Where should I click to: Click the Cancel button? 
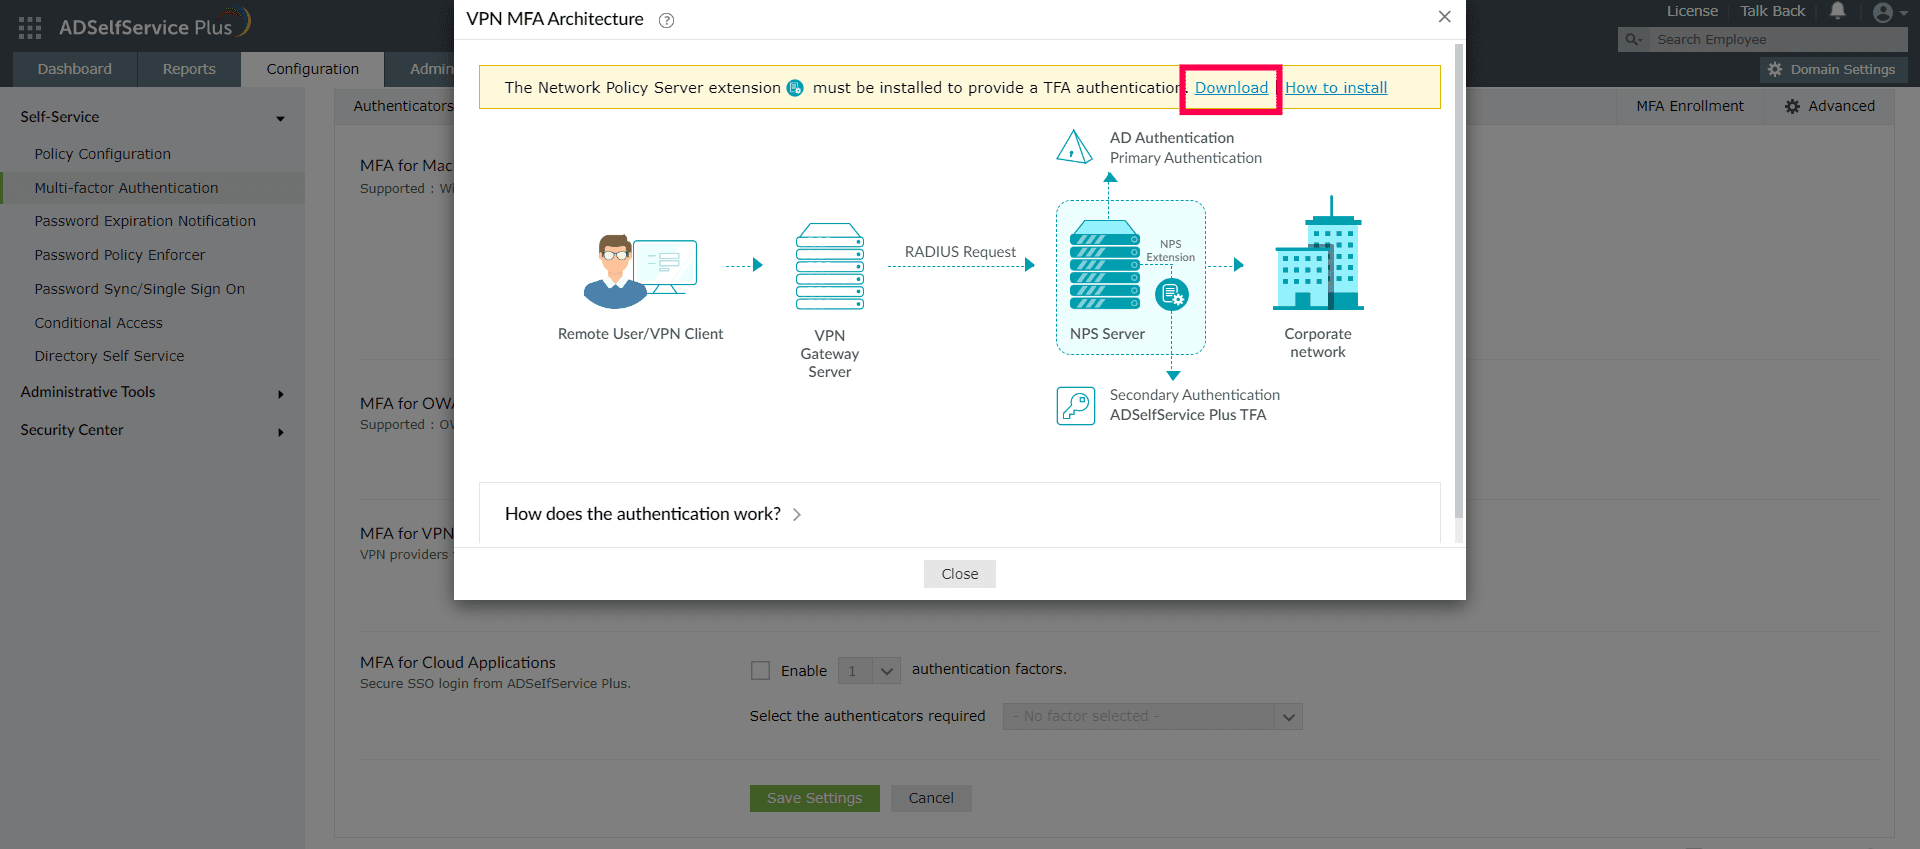tap(931, 798)
